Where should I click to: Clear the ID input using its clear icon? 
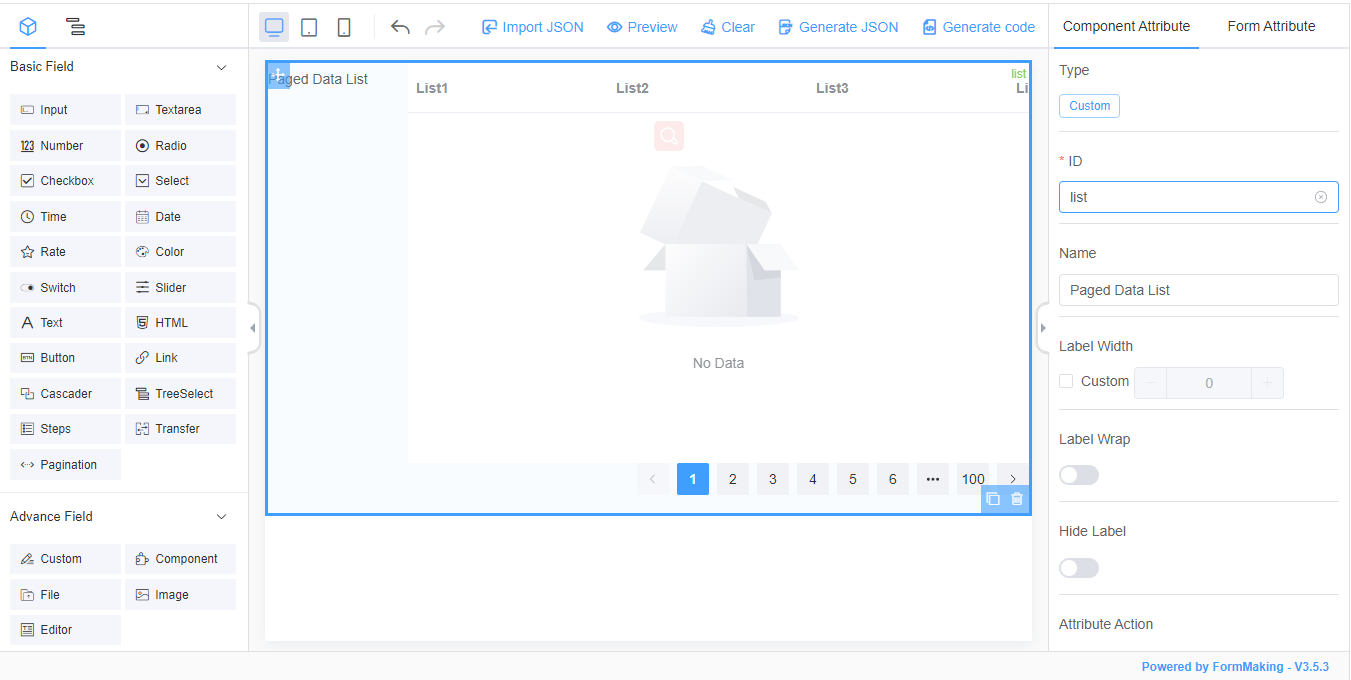(x=1321, y=197)
